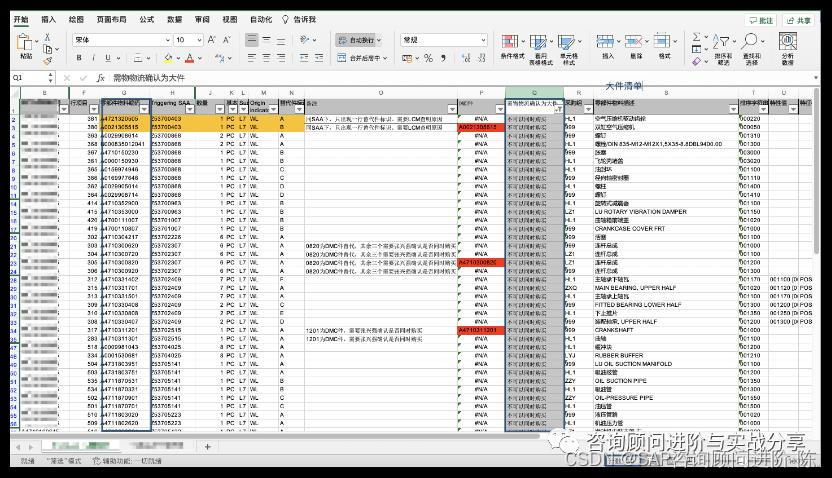Click the increase decimal icon
Screen dimensions: 832x478
[466, 58]
